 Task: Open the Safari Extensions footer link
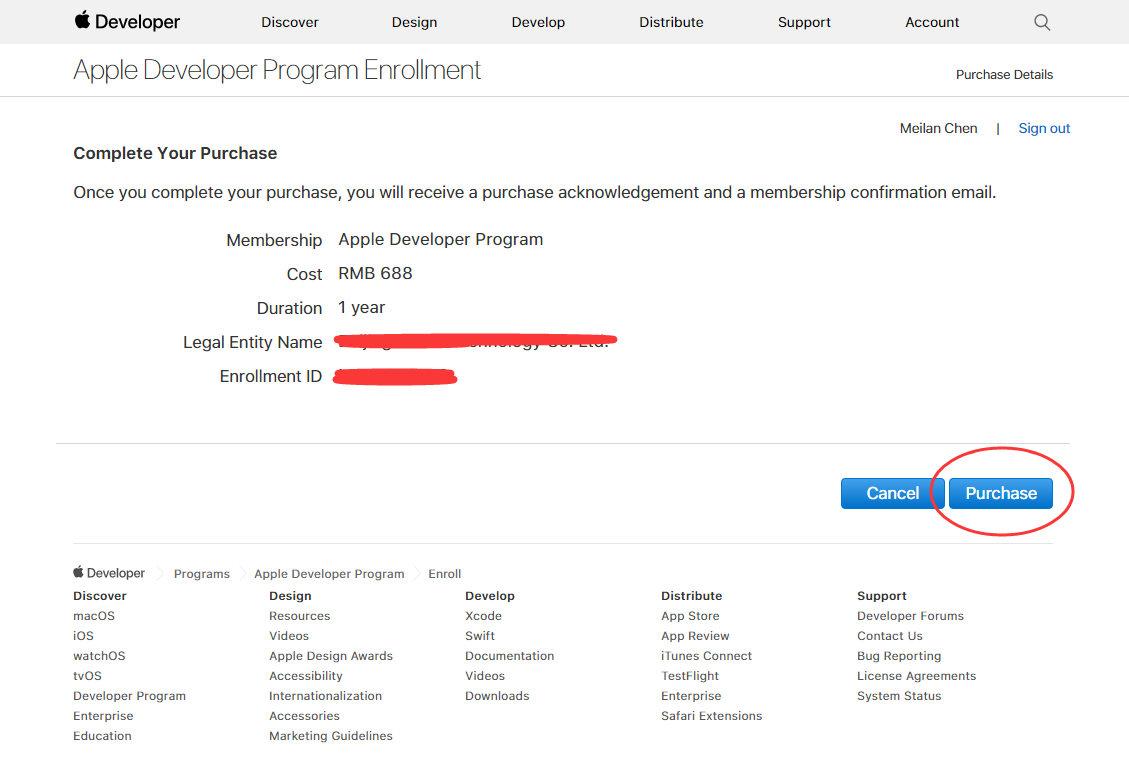pos(711,716)
